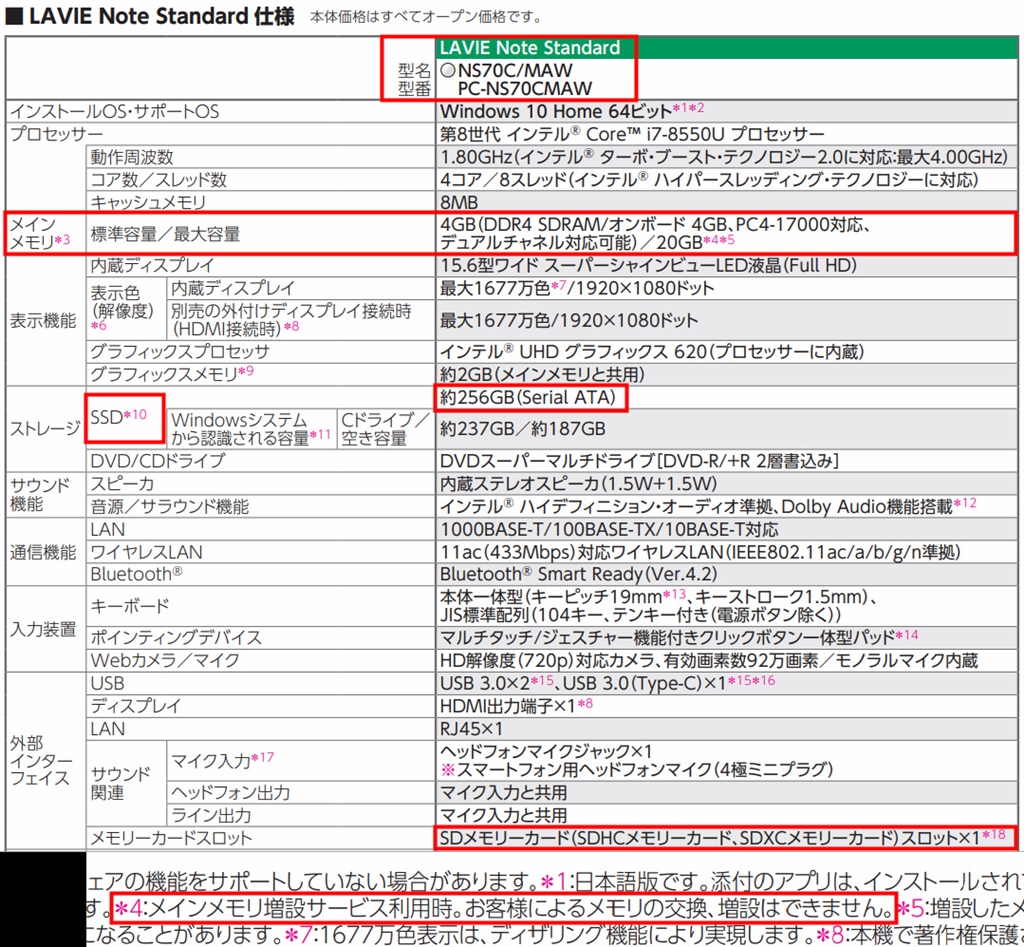
Task: Click the 'Bluetooth Smart Ready(Ver.4.2)' value
Action: pyautogui.click(x=579, y=574)
